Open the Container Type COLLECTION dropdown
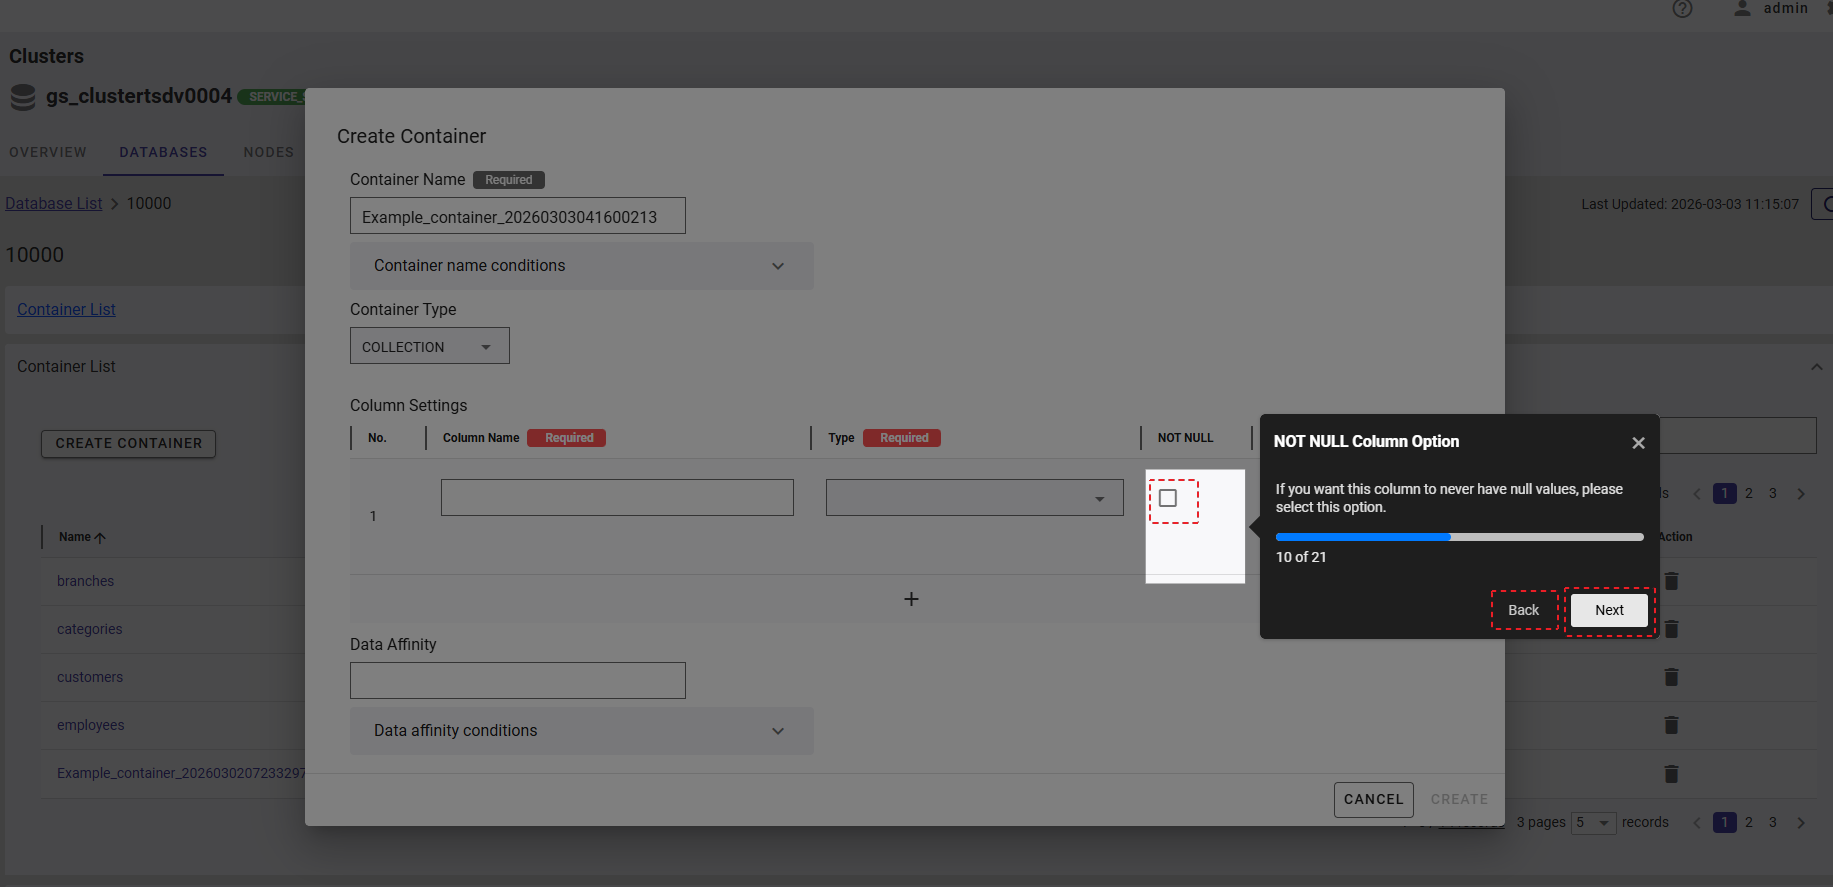This screenshot has height=887, width=1833. (x=429, y=346)
